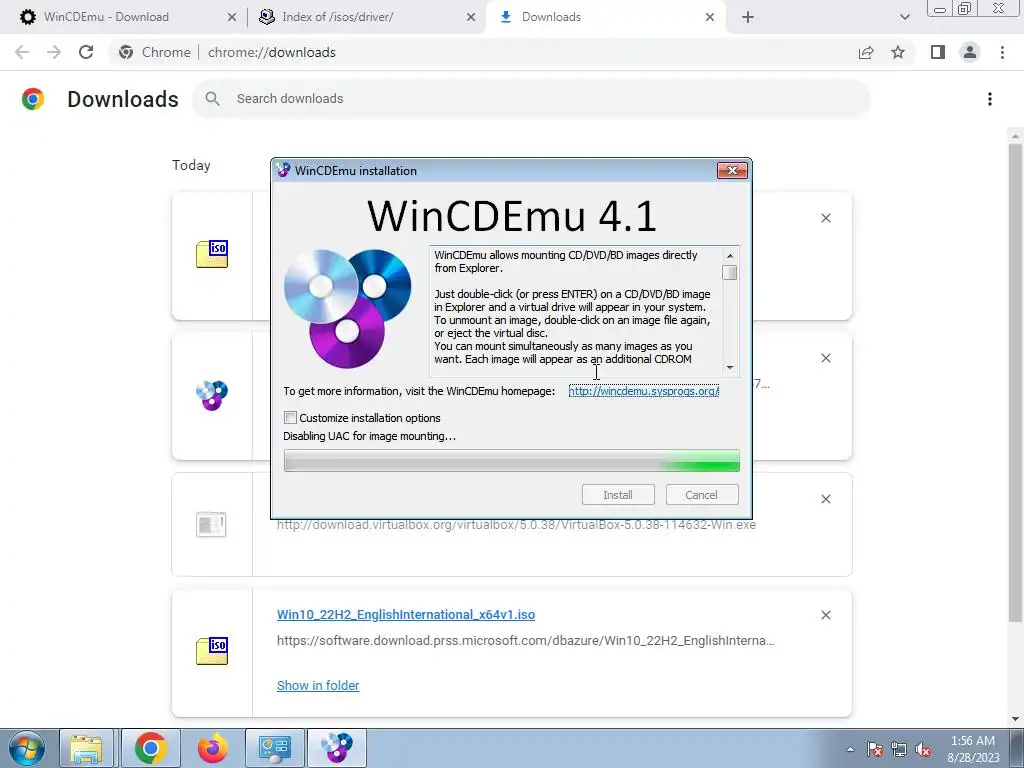The width and height of the screenshot is (1024, 768).
Task: Tick the Customize installation options checkbox
Action: (x=291, y=417)
